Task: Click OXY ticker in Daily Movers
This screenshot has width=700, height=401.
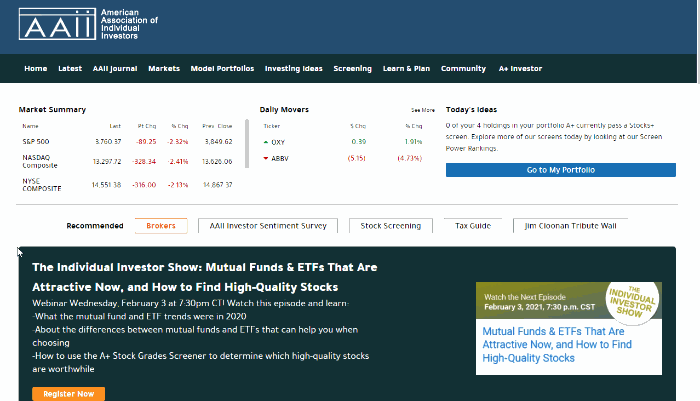Action: (278, 142)
